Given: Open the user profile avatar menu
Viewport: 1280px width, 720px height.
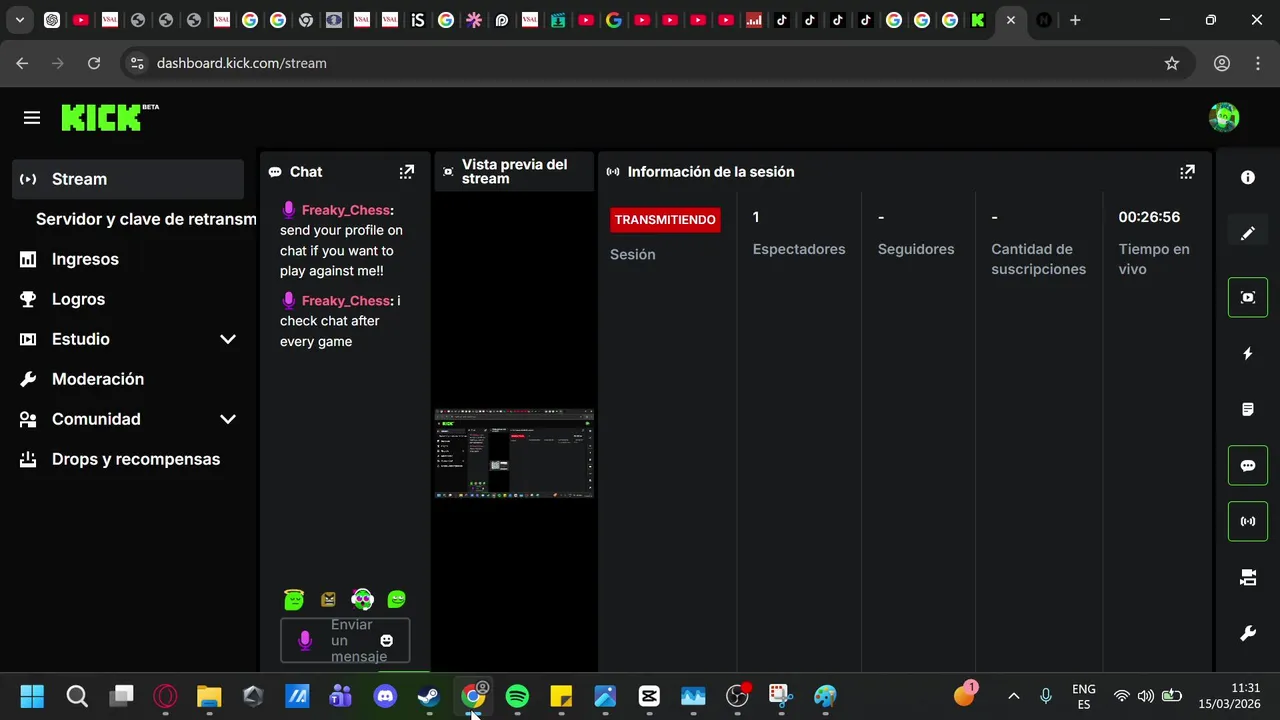Looking at the screenshot, I should point(1224,117).
